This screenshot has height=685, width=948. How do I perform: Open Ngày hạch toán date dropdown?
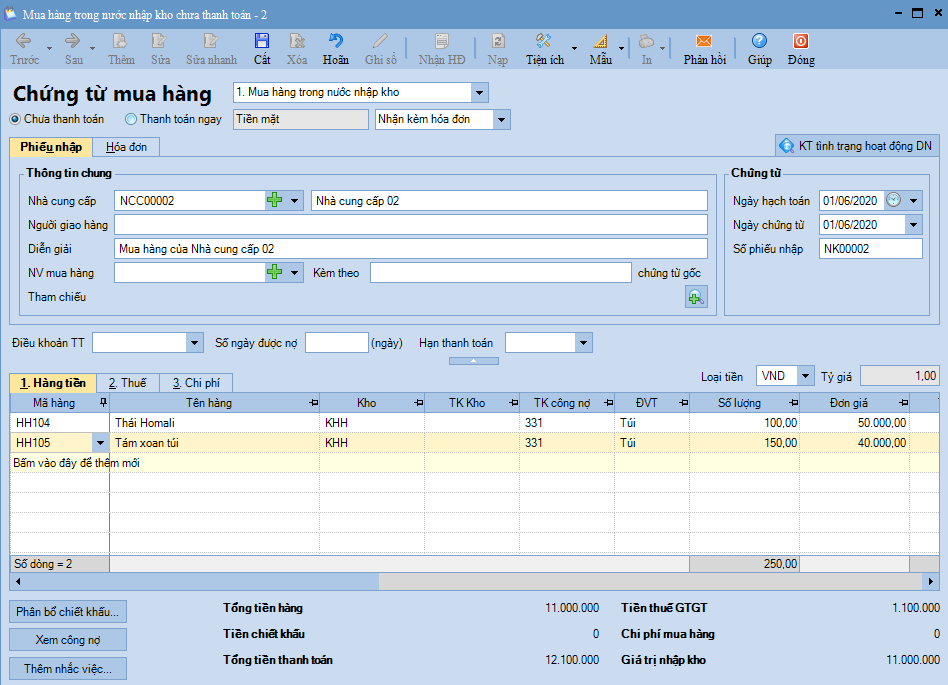(x=914, y=200)
